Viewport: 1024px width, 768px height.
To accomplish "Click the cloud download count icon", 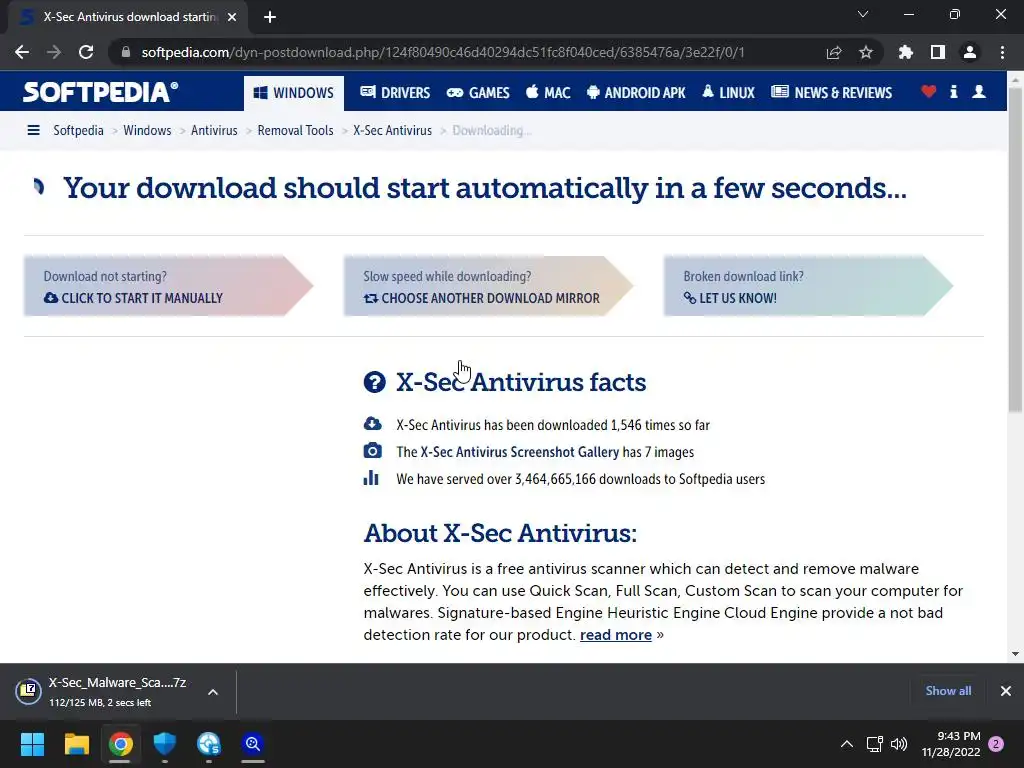I will (372, 424).
